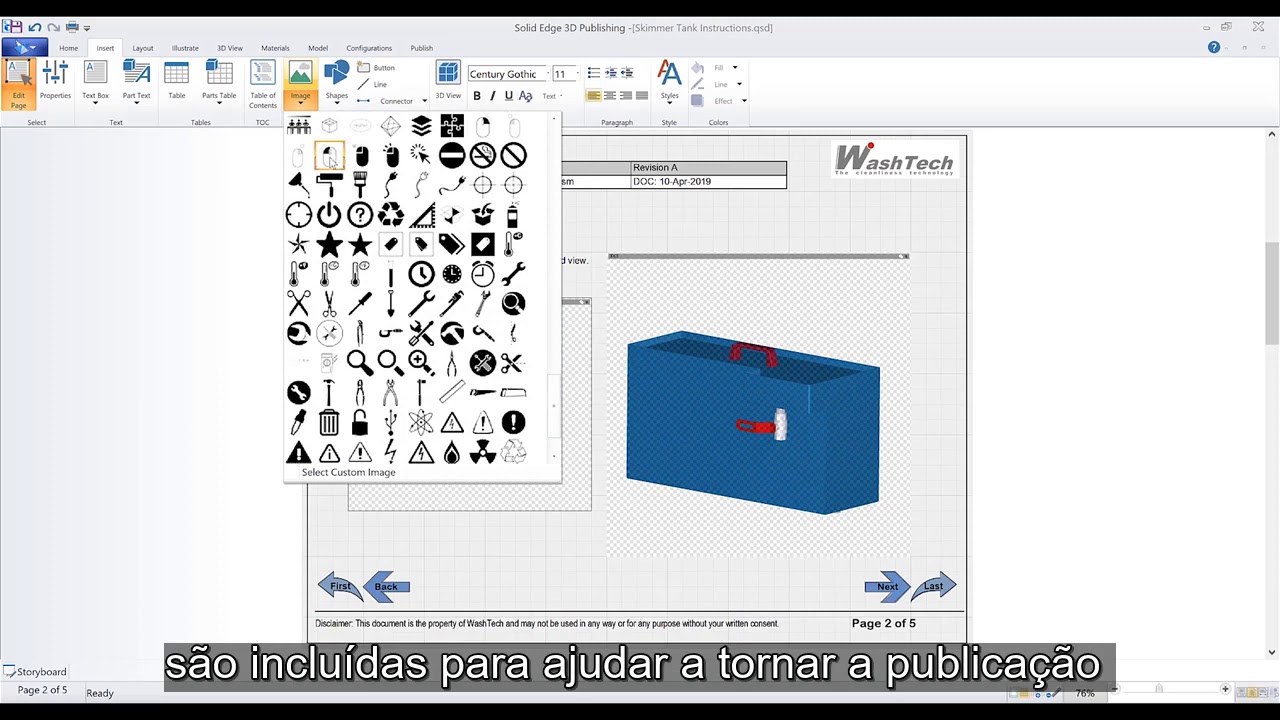Image resolution: width=1280 pixels, height=720 pixels.
Task: Insert a Table of Contents
Action: 263,84
